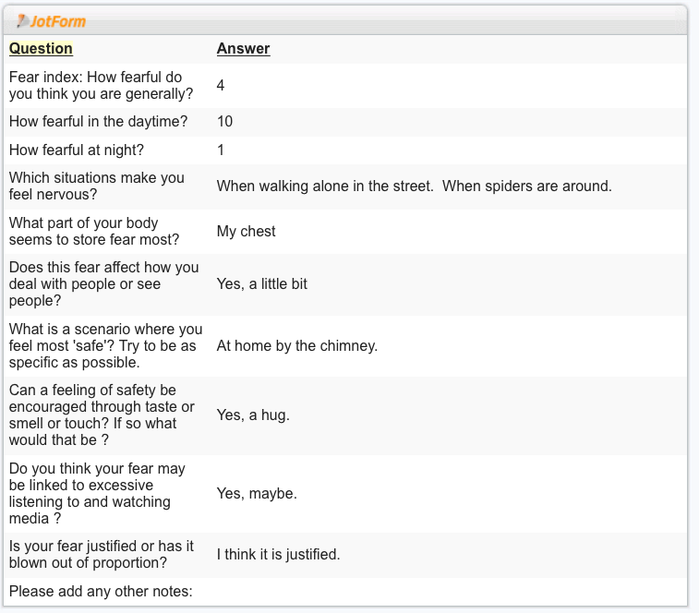Select the 'Which situations make you feel nervous?' question
The image size is (699, 613).
click(97, 186)
